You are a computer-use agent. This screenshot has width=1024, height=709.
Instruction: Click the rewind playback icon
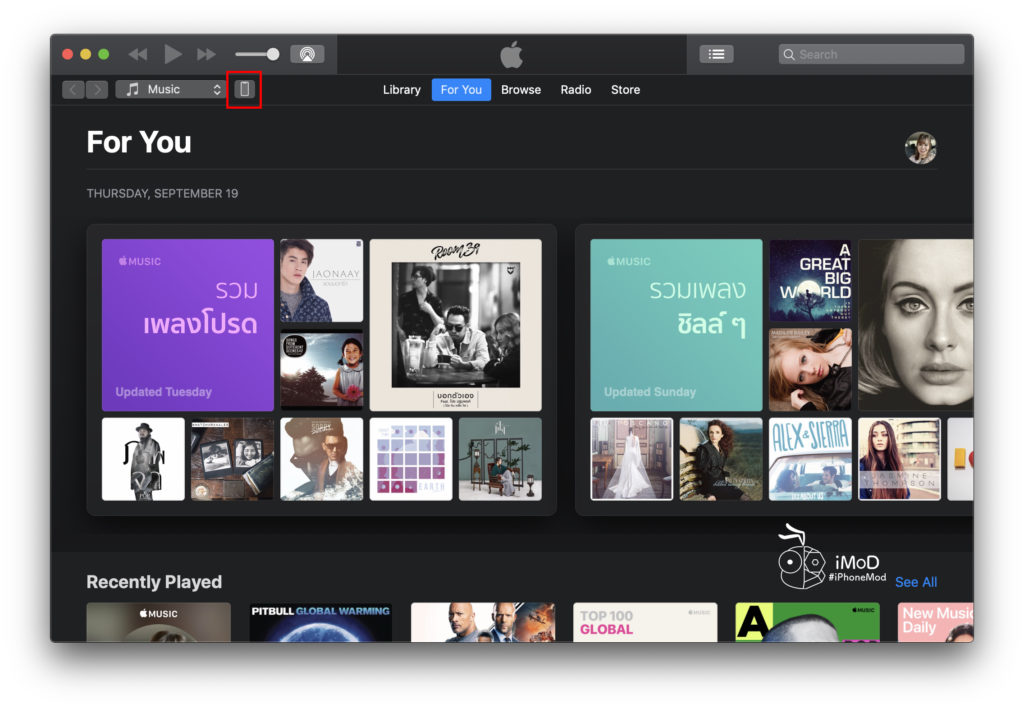coord(137,54)
